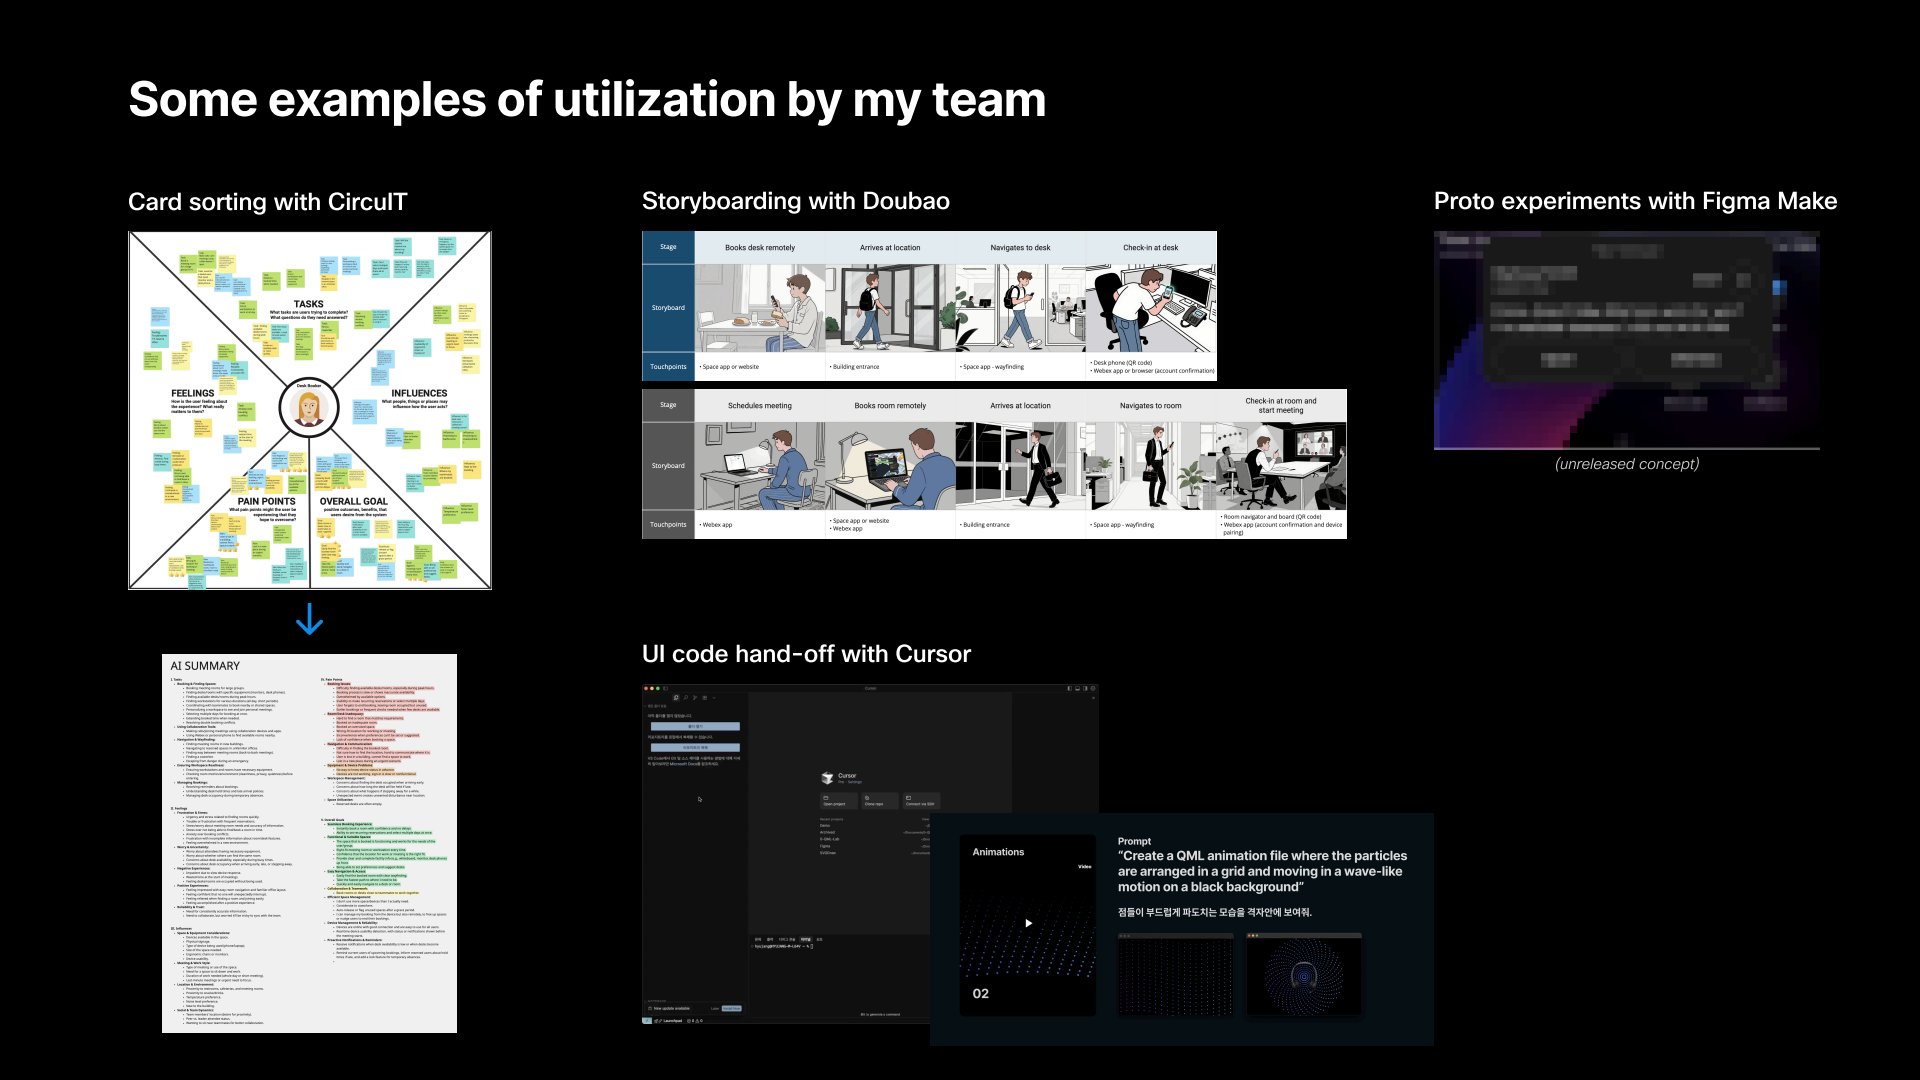Click the wave grid particle preview window
Screen dimensions: 1920x1080
(1174, 975)
